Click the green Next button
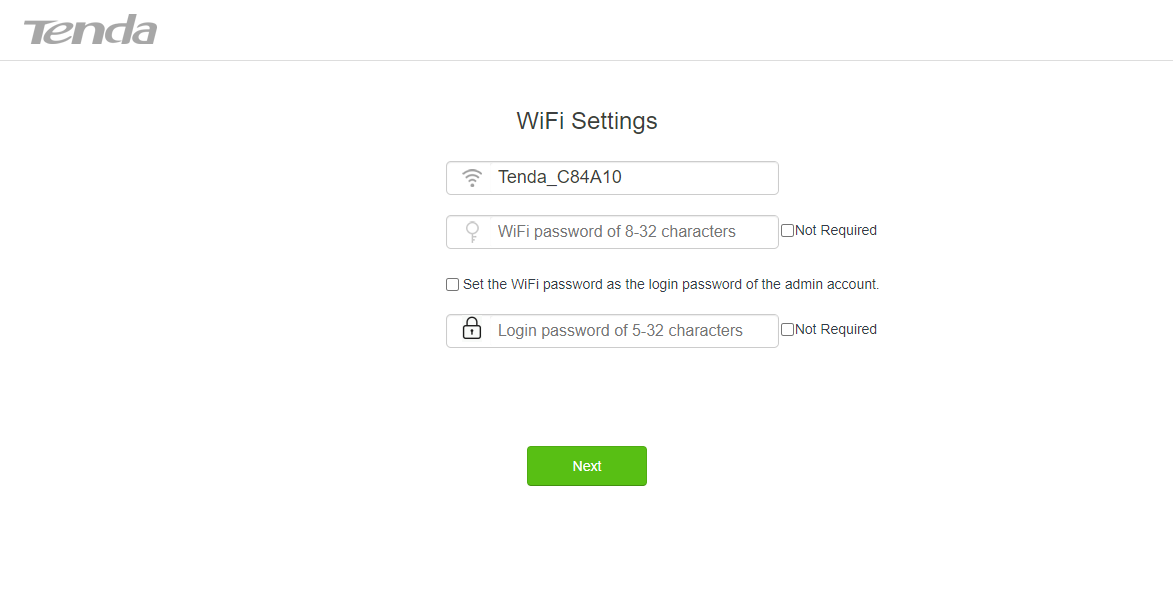The width and height of the screenshot is (1173, 589). point(586,466)
